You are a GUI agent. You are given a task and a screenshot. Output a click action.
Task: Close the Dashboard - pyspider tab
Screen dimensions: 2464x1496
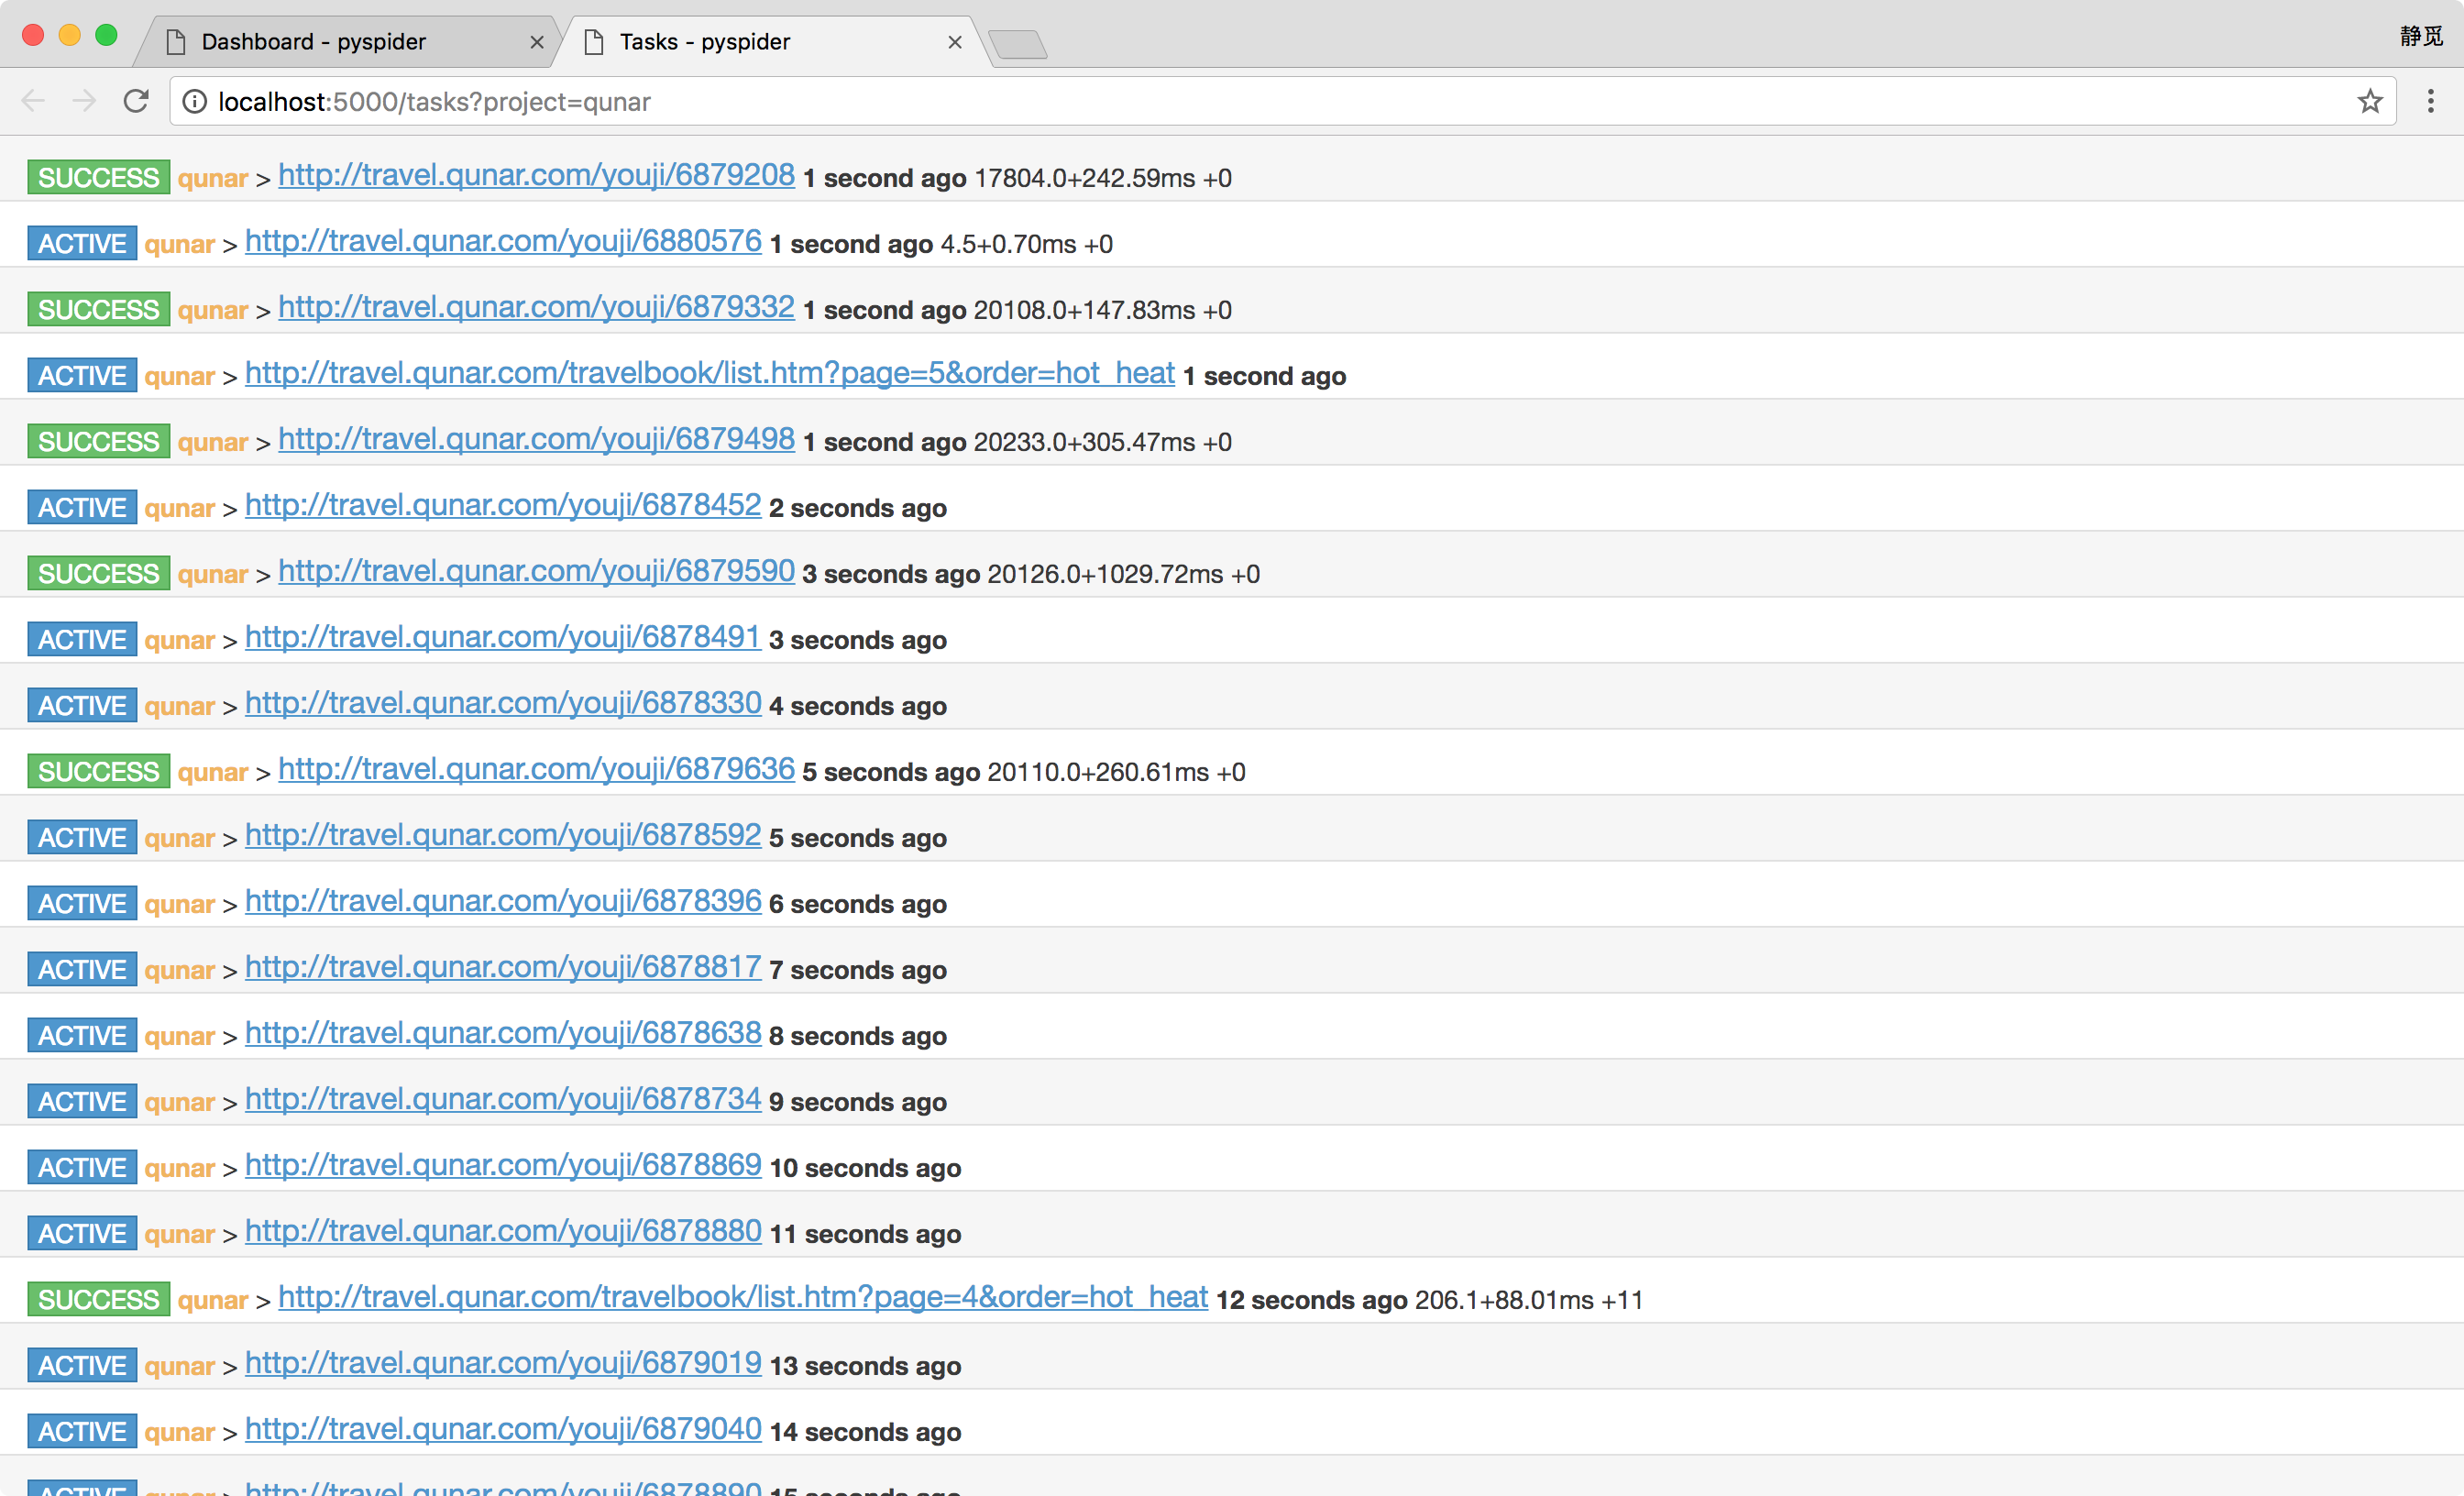click(x=537, y=42)
